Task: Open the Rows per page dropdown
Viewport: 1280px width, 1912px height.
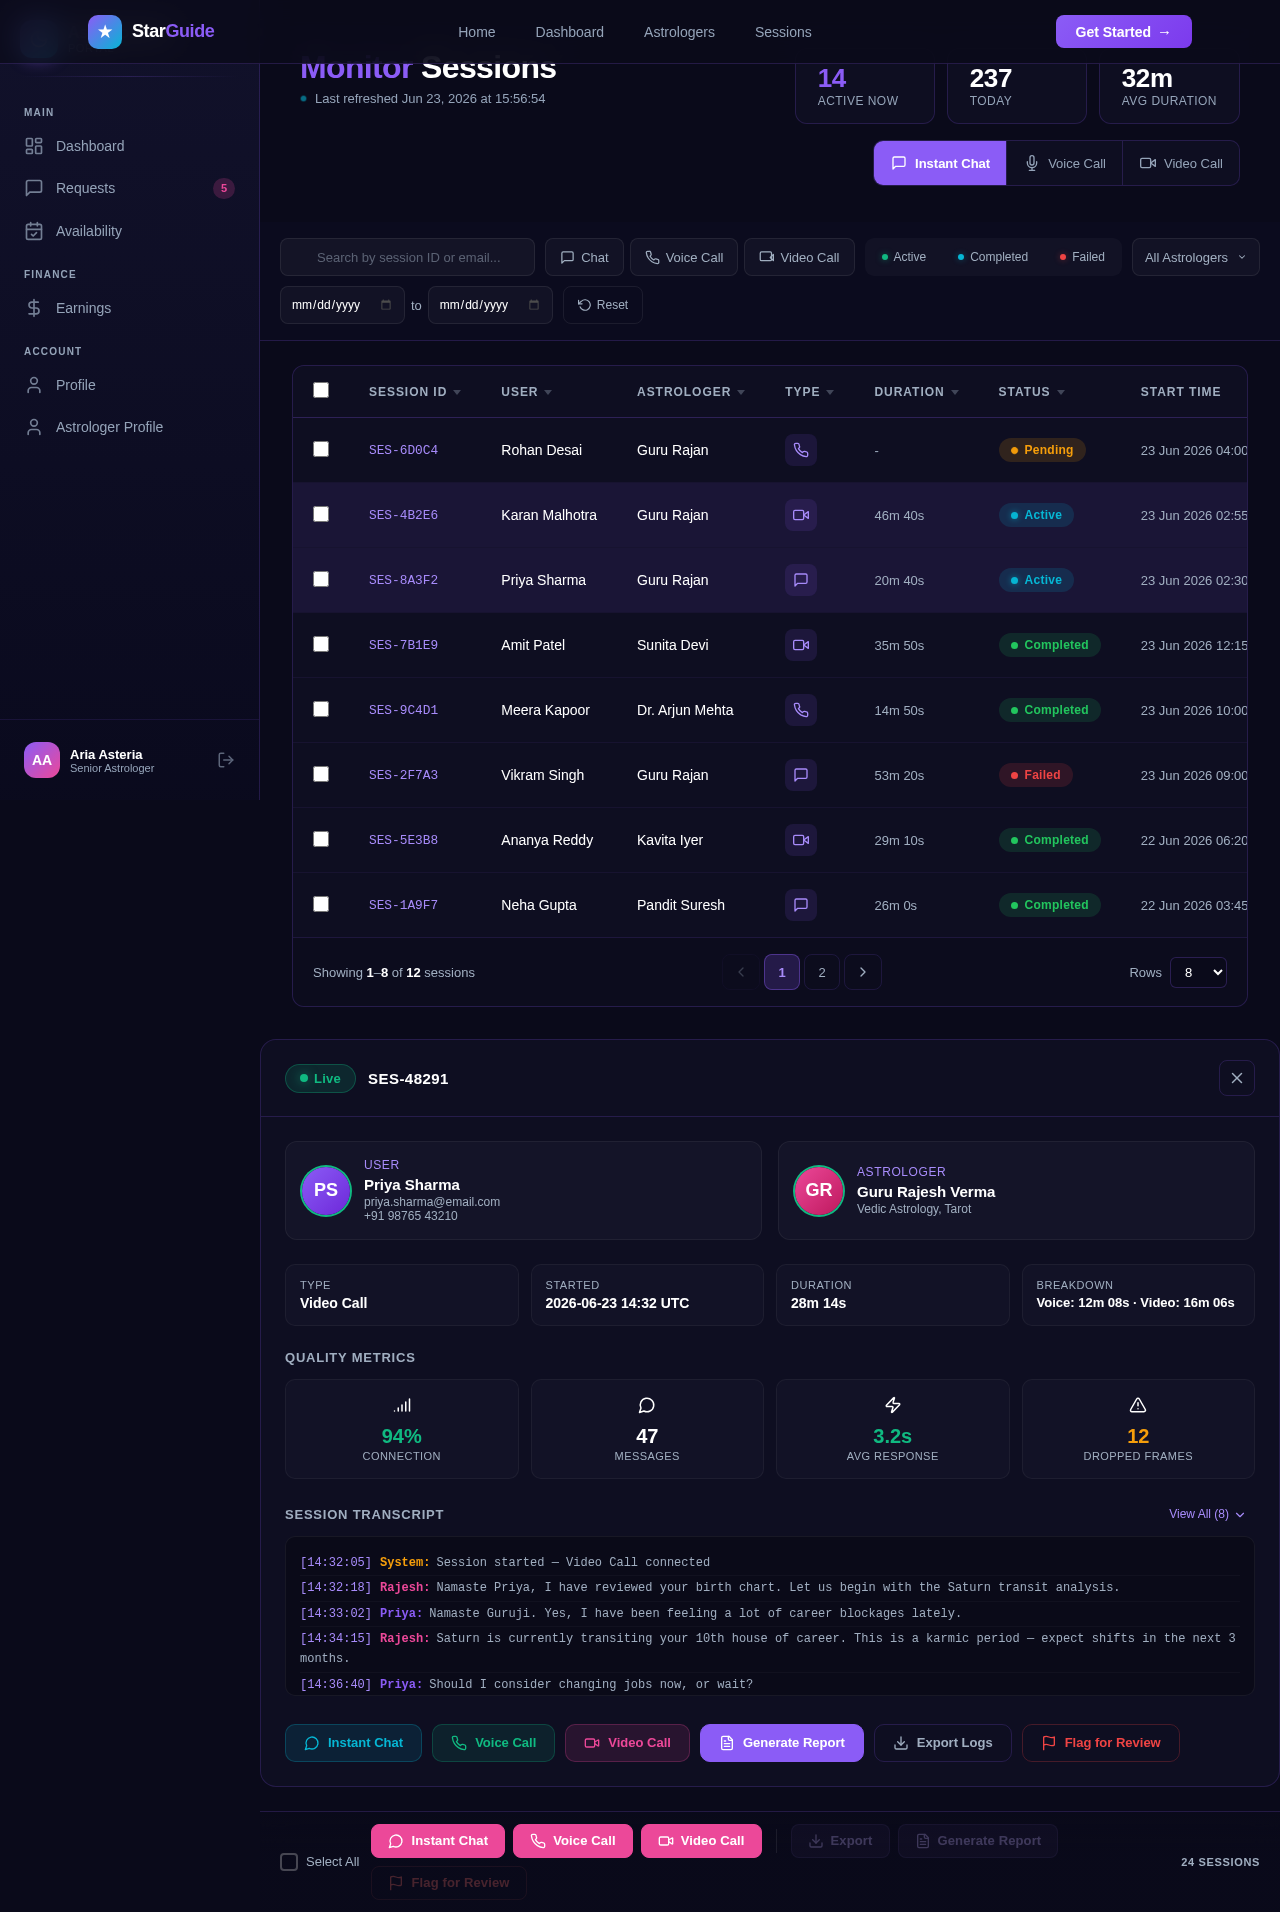Action: pos(1198,972)
